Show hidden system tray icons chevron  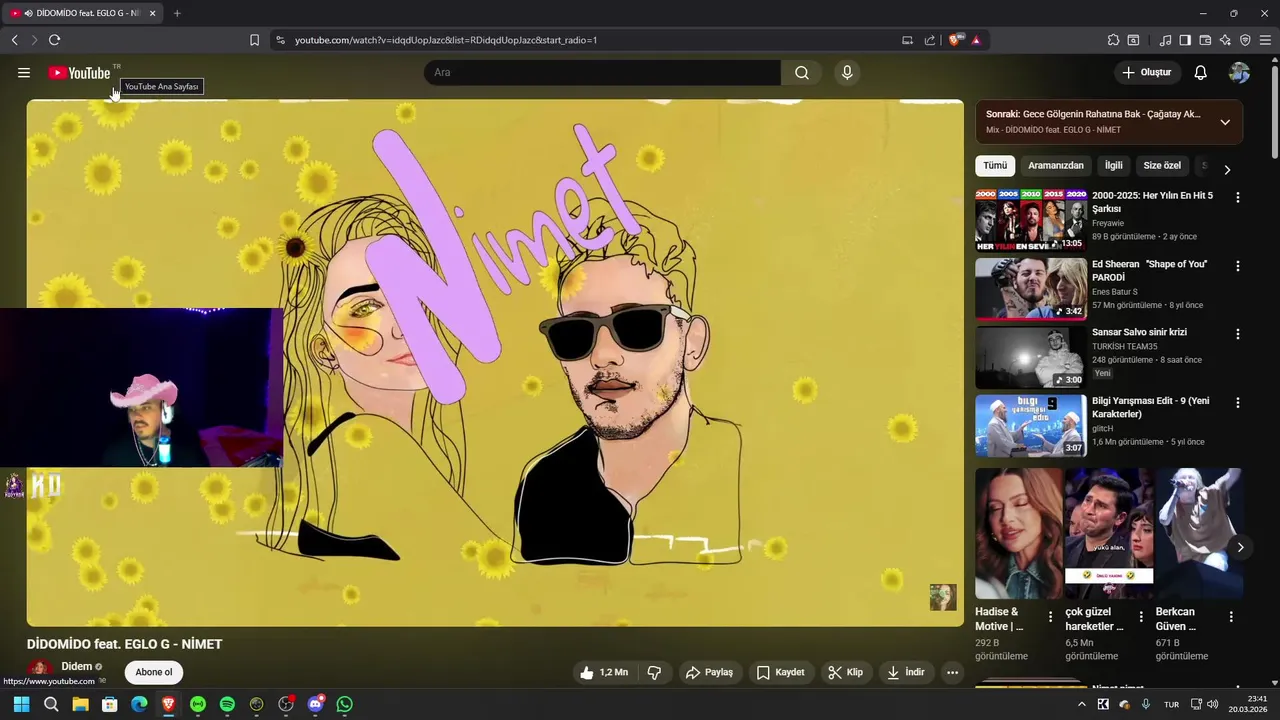tap(1081, 704)
